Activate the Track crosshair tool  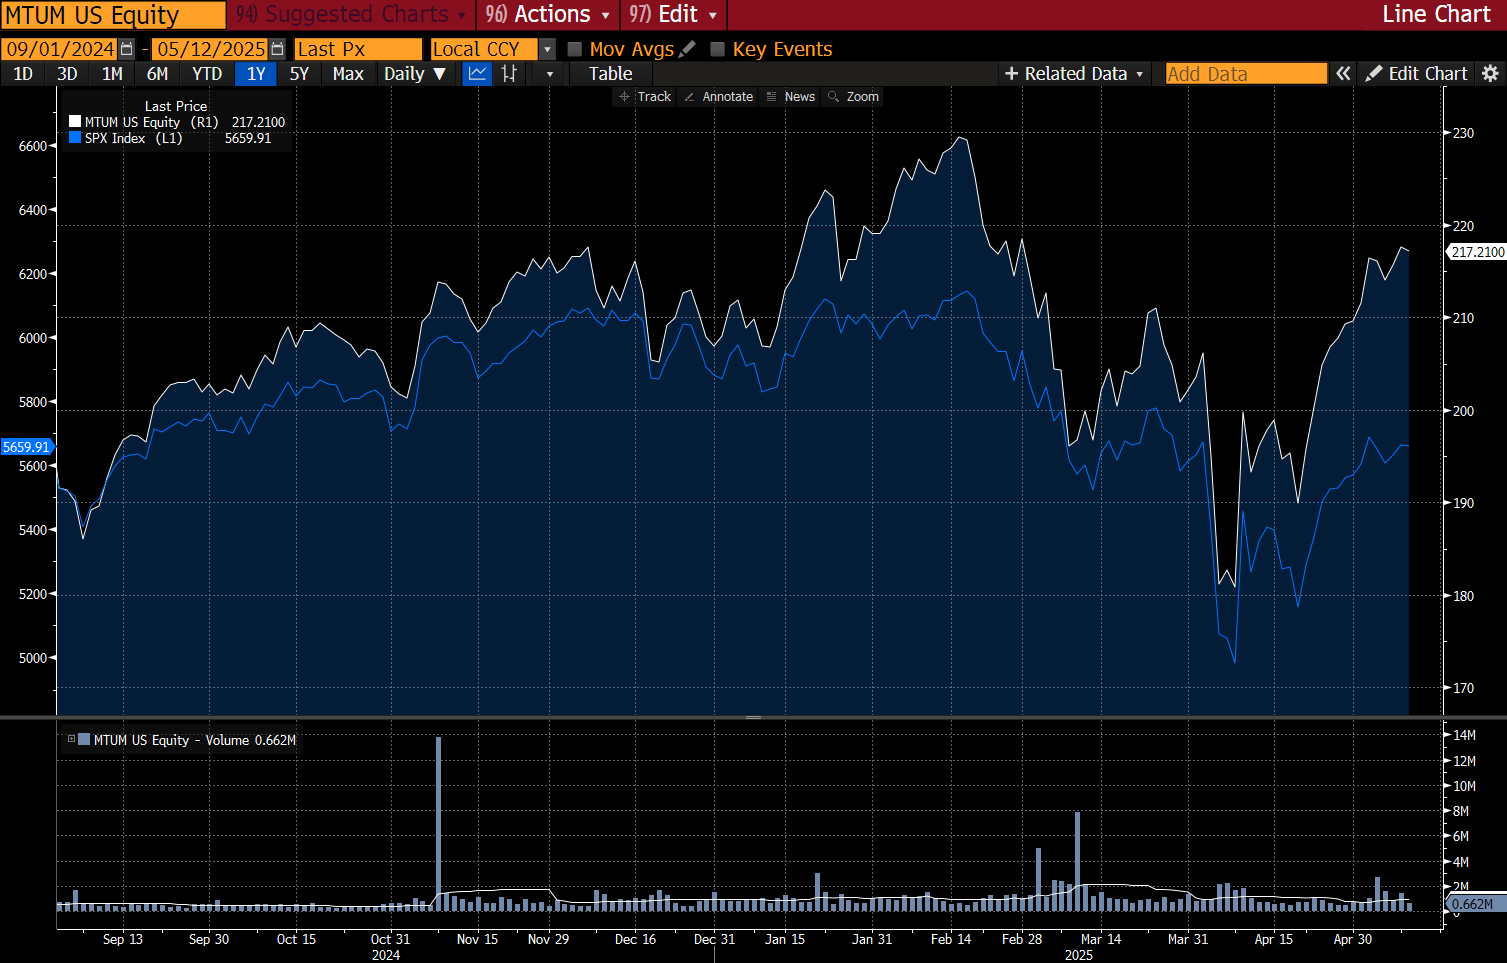645,97
